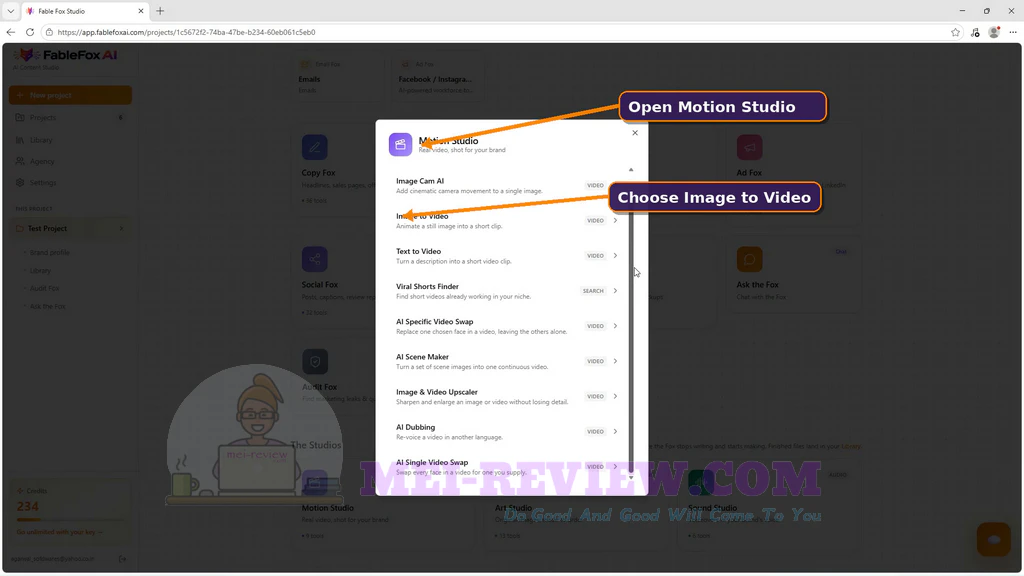Open Projects in the sidebar
1024x576 pixels.
[x=71, y=118]
